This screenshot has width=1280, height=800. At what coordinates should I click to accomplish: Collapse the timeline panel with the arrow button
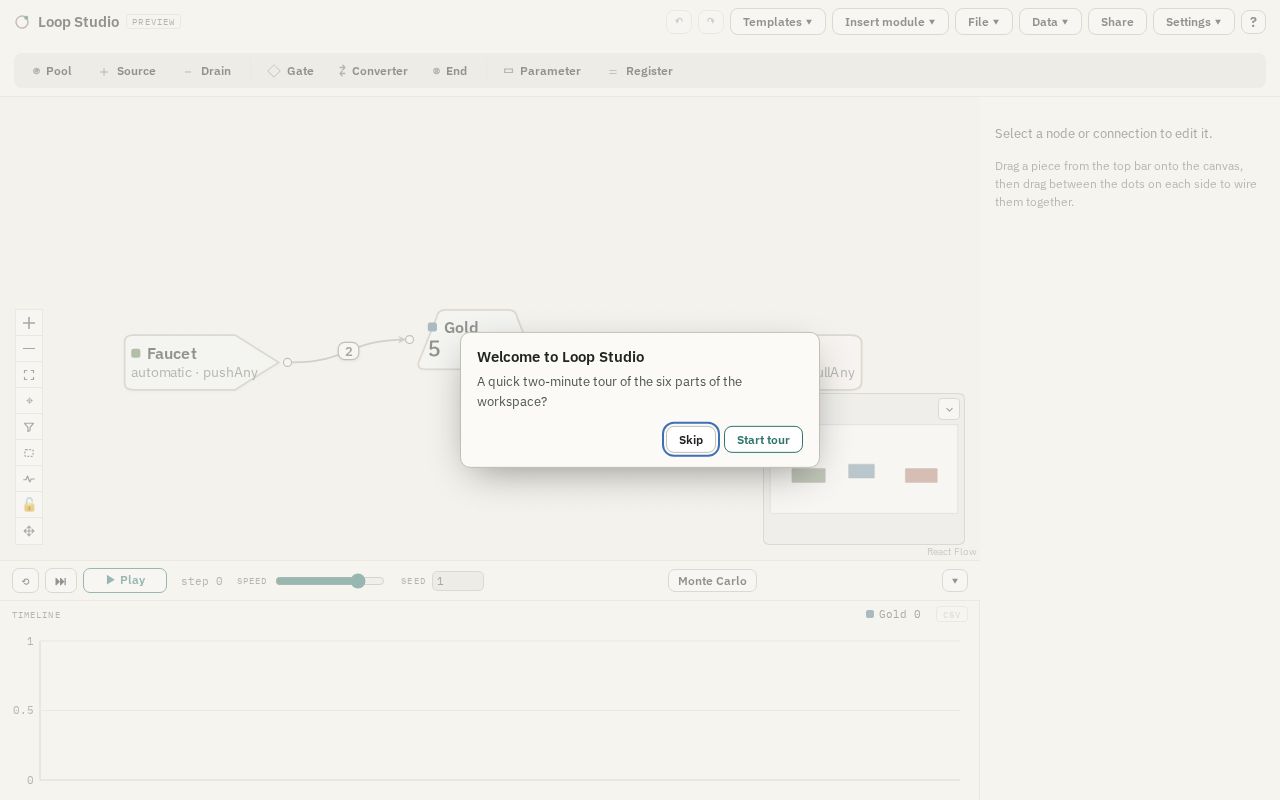pyautogui.click(x=955, y=581)
